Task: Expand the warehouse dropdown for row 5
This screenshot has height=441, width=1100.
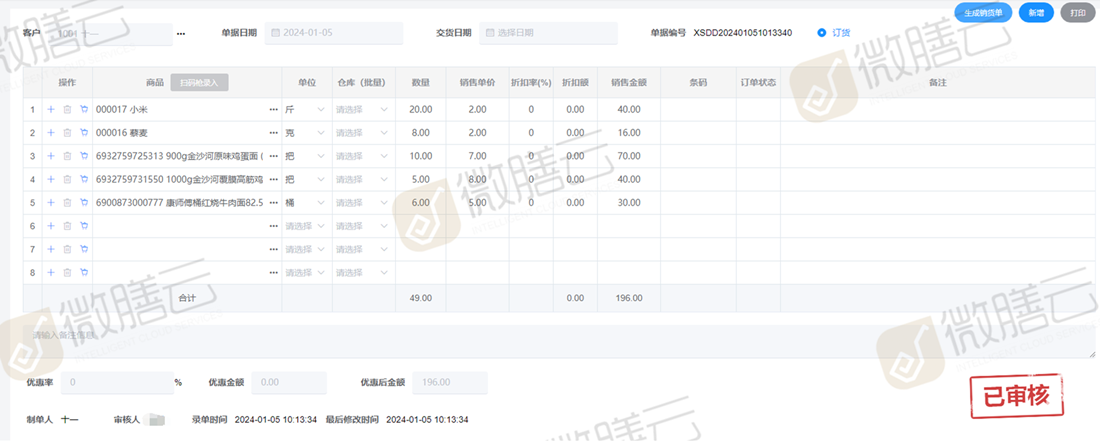Action: (x=361, y=203)
